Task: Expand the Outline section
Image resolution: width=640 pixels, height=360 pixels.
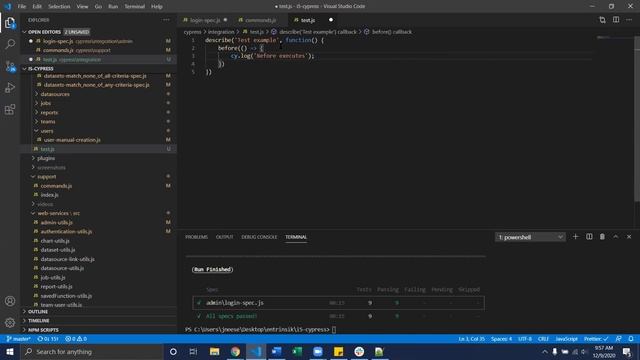Action: 38,311
